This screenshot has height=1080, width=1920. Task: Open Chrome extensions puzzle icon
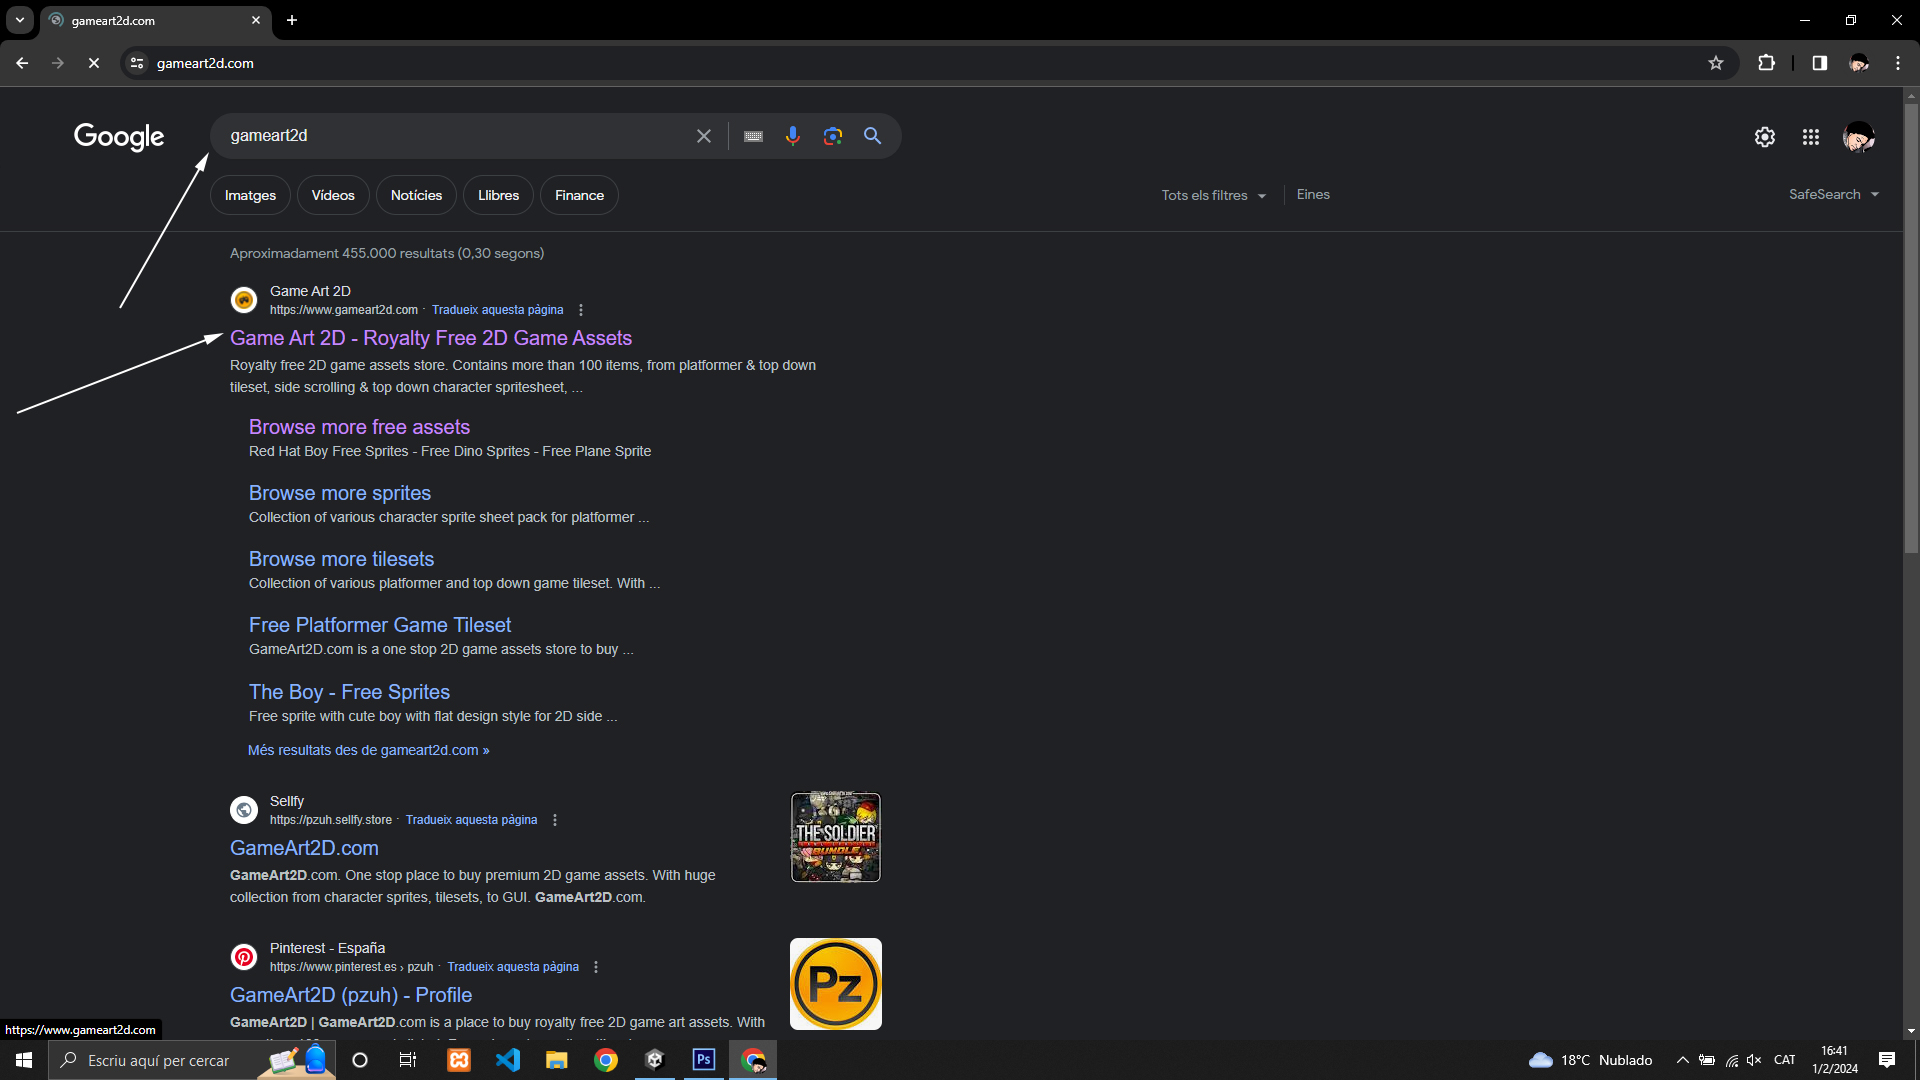1766,63
